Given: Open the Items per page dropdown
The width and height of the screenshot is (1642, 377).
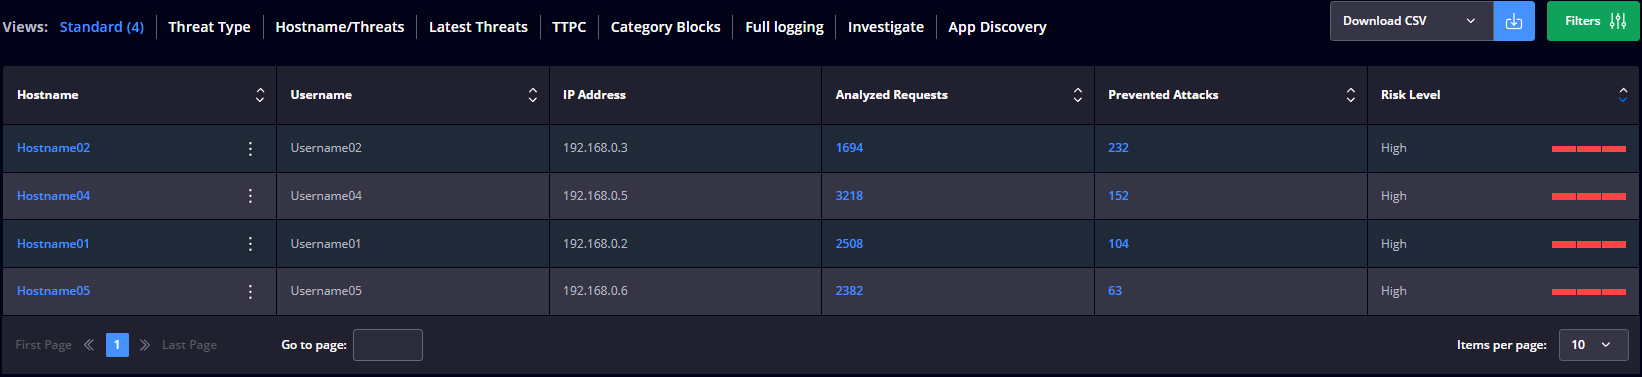Looking at the screenshot, I should coord(1591,345).
